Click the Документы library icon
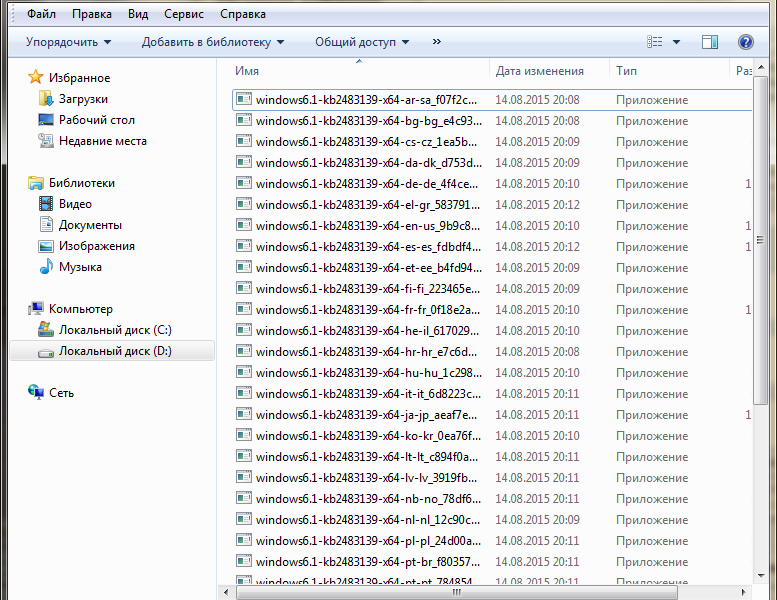The height and width of the screenshot is (600, 777). click(x=46, y=224)
